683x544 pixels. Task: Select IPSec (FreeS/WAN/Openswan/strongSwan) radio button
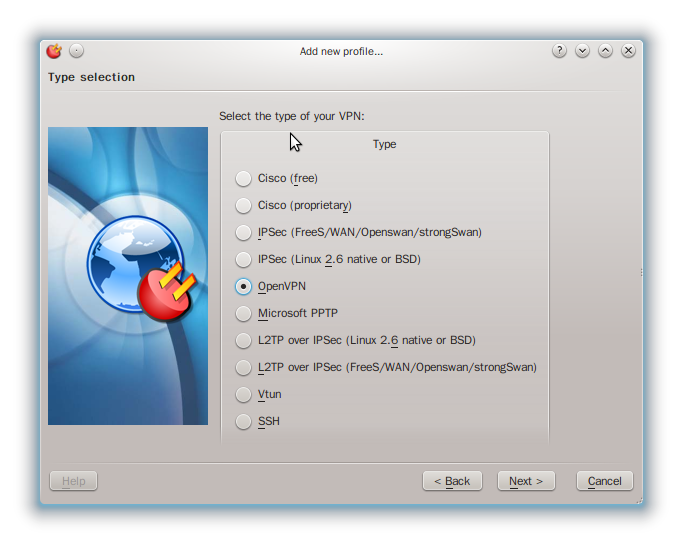click(244, 233)
